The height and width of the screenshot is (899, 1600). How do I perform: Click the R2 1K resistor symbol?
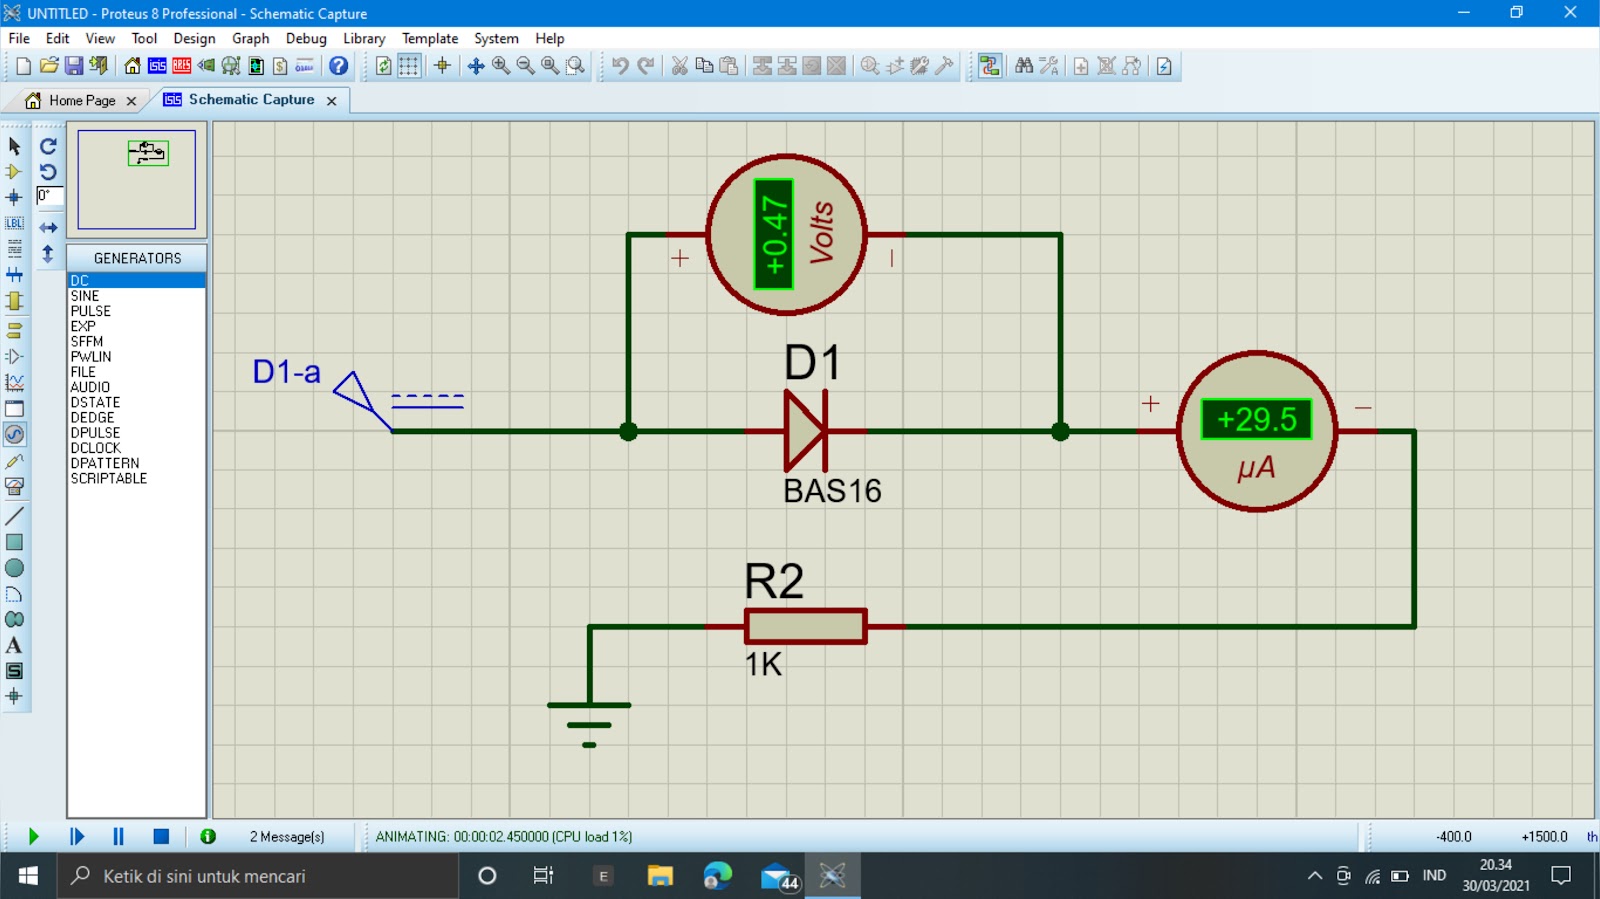coord(805,626)
